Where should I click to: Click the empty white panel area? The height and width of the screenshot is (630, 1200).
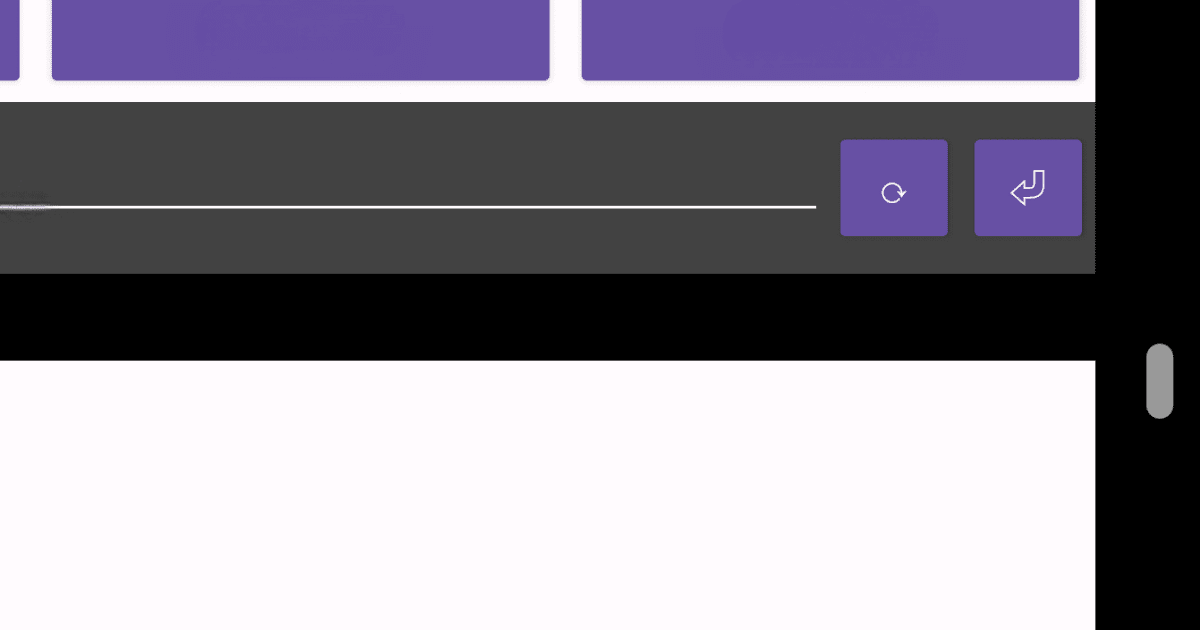point(547,495)
